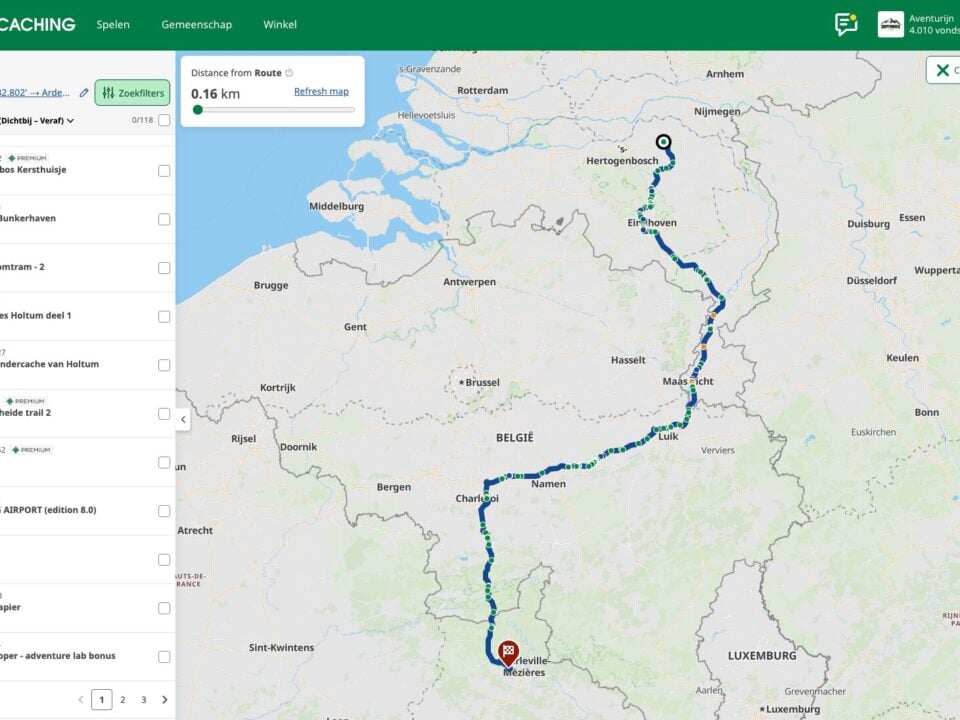Open the Bunkerhaven cache entry
The height and width of the screenshot is (720, 960).
pos(28,218)
